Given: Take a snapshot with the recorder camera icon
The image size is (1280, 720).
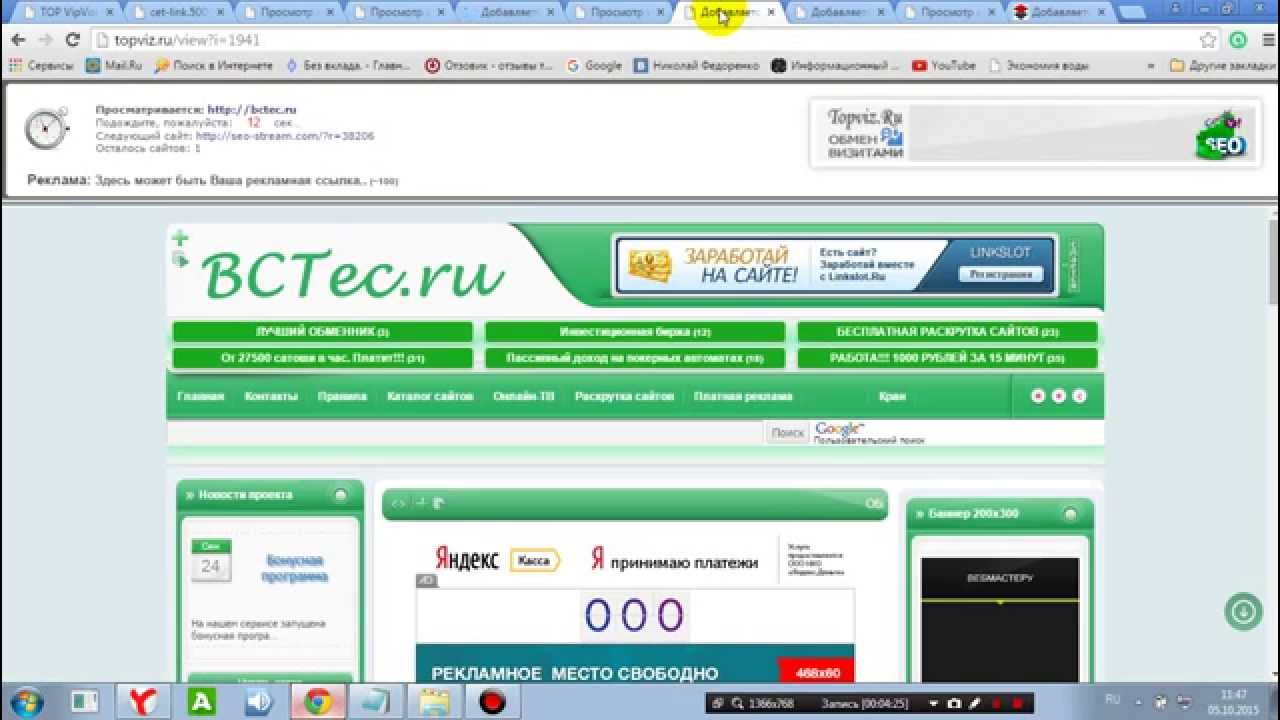Looking at the screenshot, I should [x=954, y=703].
